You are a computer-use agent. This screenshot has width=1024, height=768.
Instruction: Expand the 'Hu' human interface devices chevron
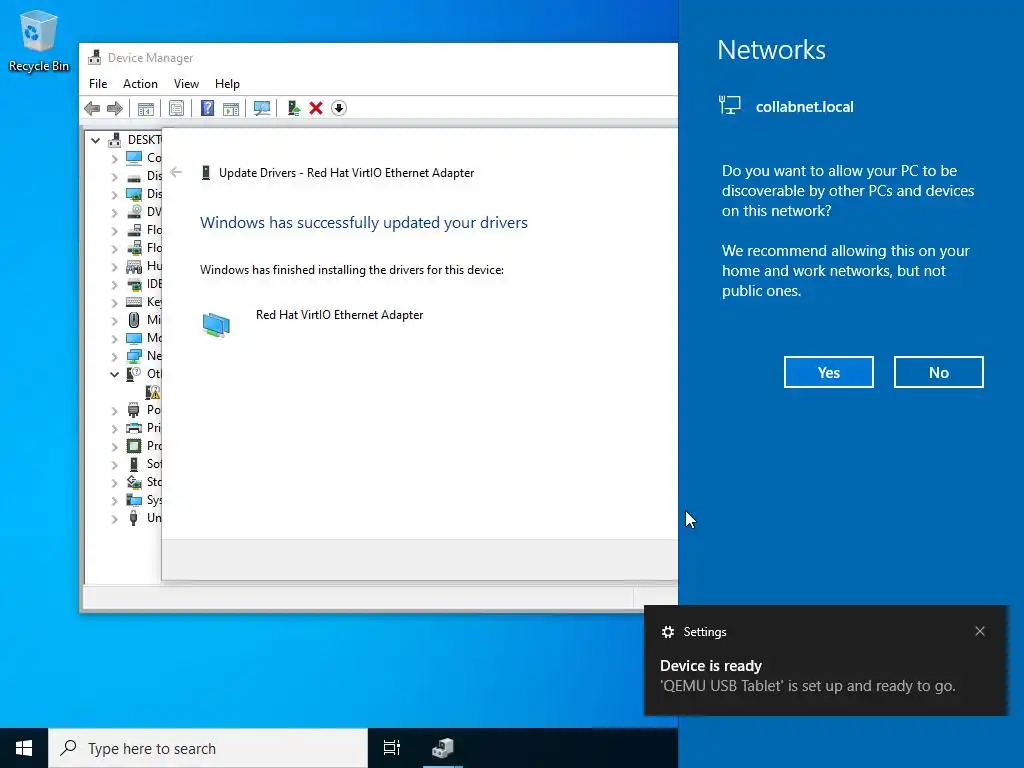click(x=114, y=266)
